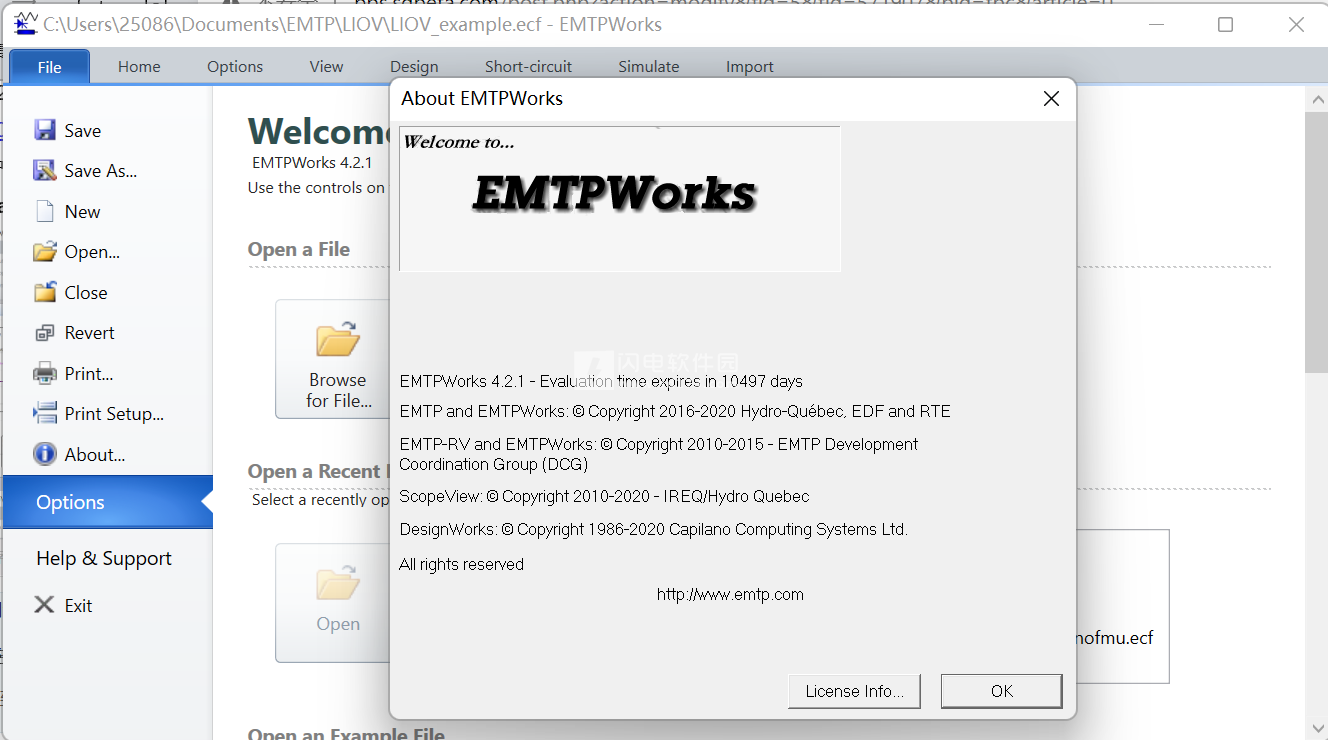Click the License Info... button
1328x740 pixels.
[x=855, y=691]
